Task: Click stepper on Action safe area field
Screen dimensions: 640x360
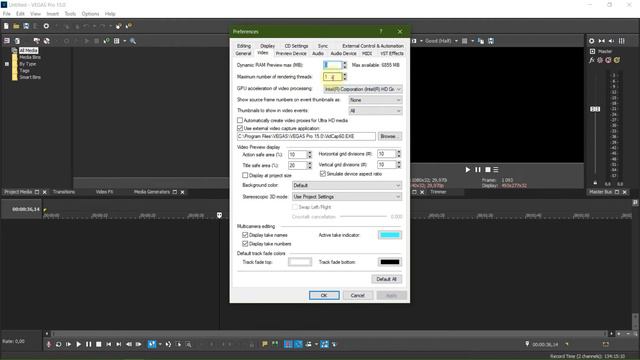Action: pyautogui.click(x=309, y=155)
